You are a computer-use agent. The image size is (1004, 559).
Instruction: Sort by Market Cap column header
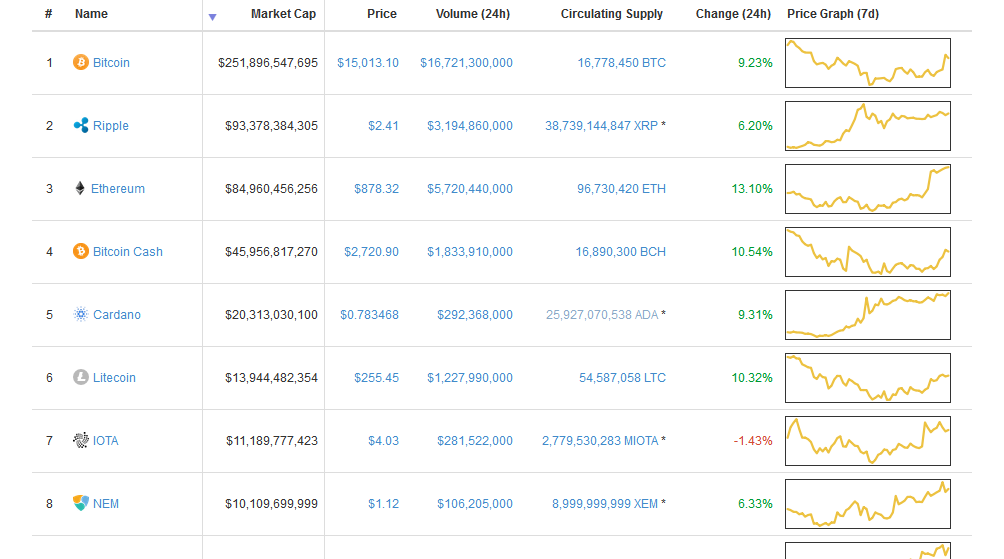(283, 13)
